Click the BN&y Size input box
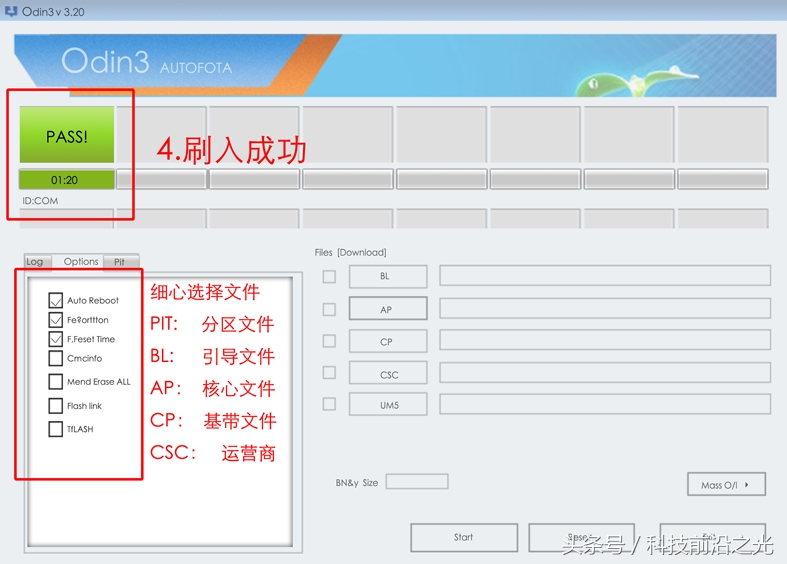This screenshot has width=787, height=564. click(417, 482)
